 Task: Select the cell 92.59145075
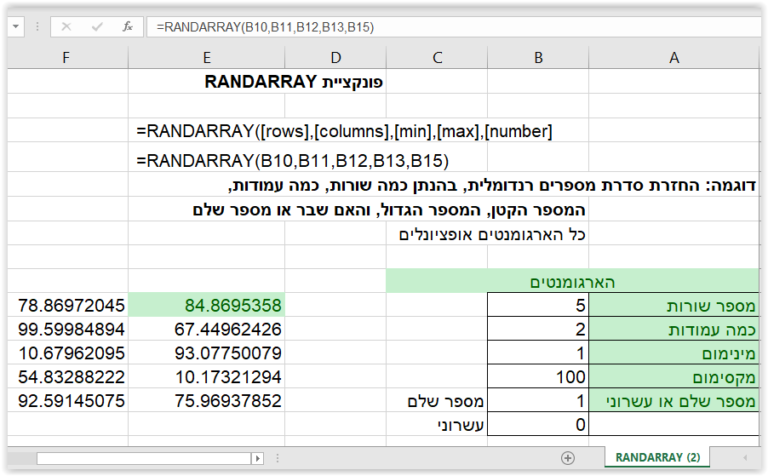point(68,401)
